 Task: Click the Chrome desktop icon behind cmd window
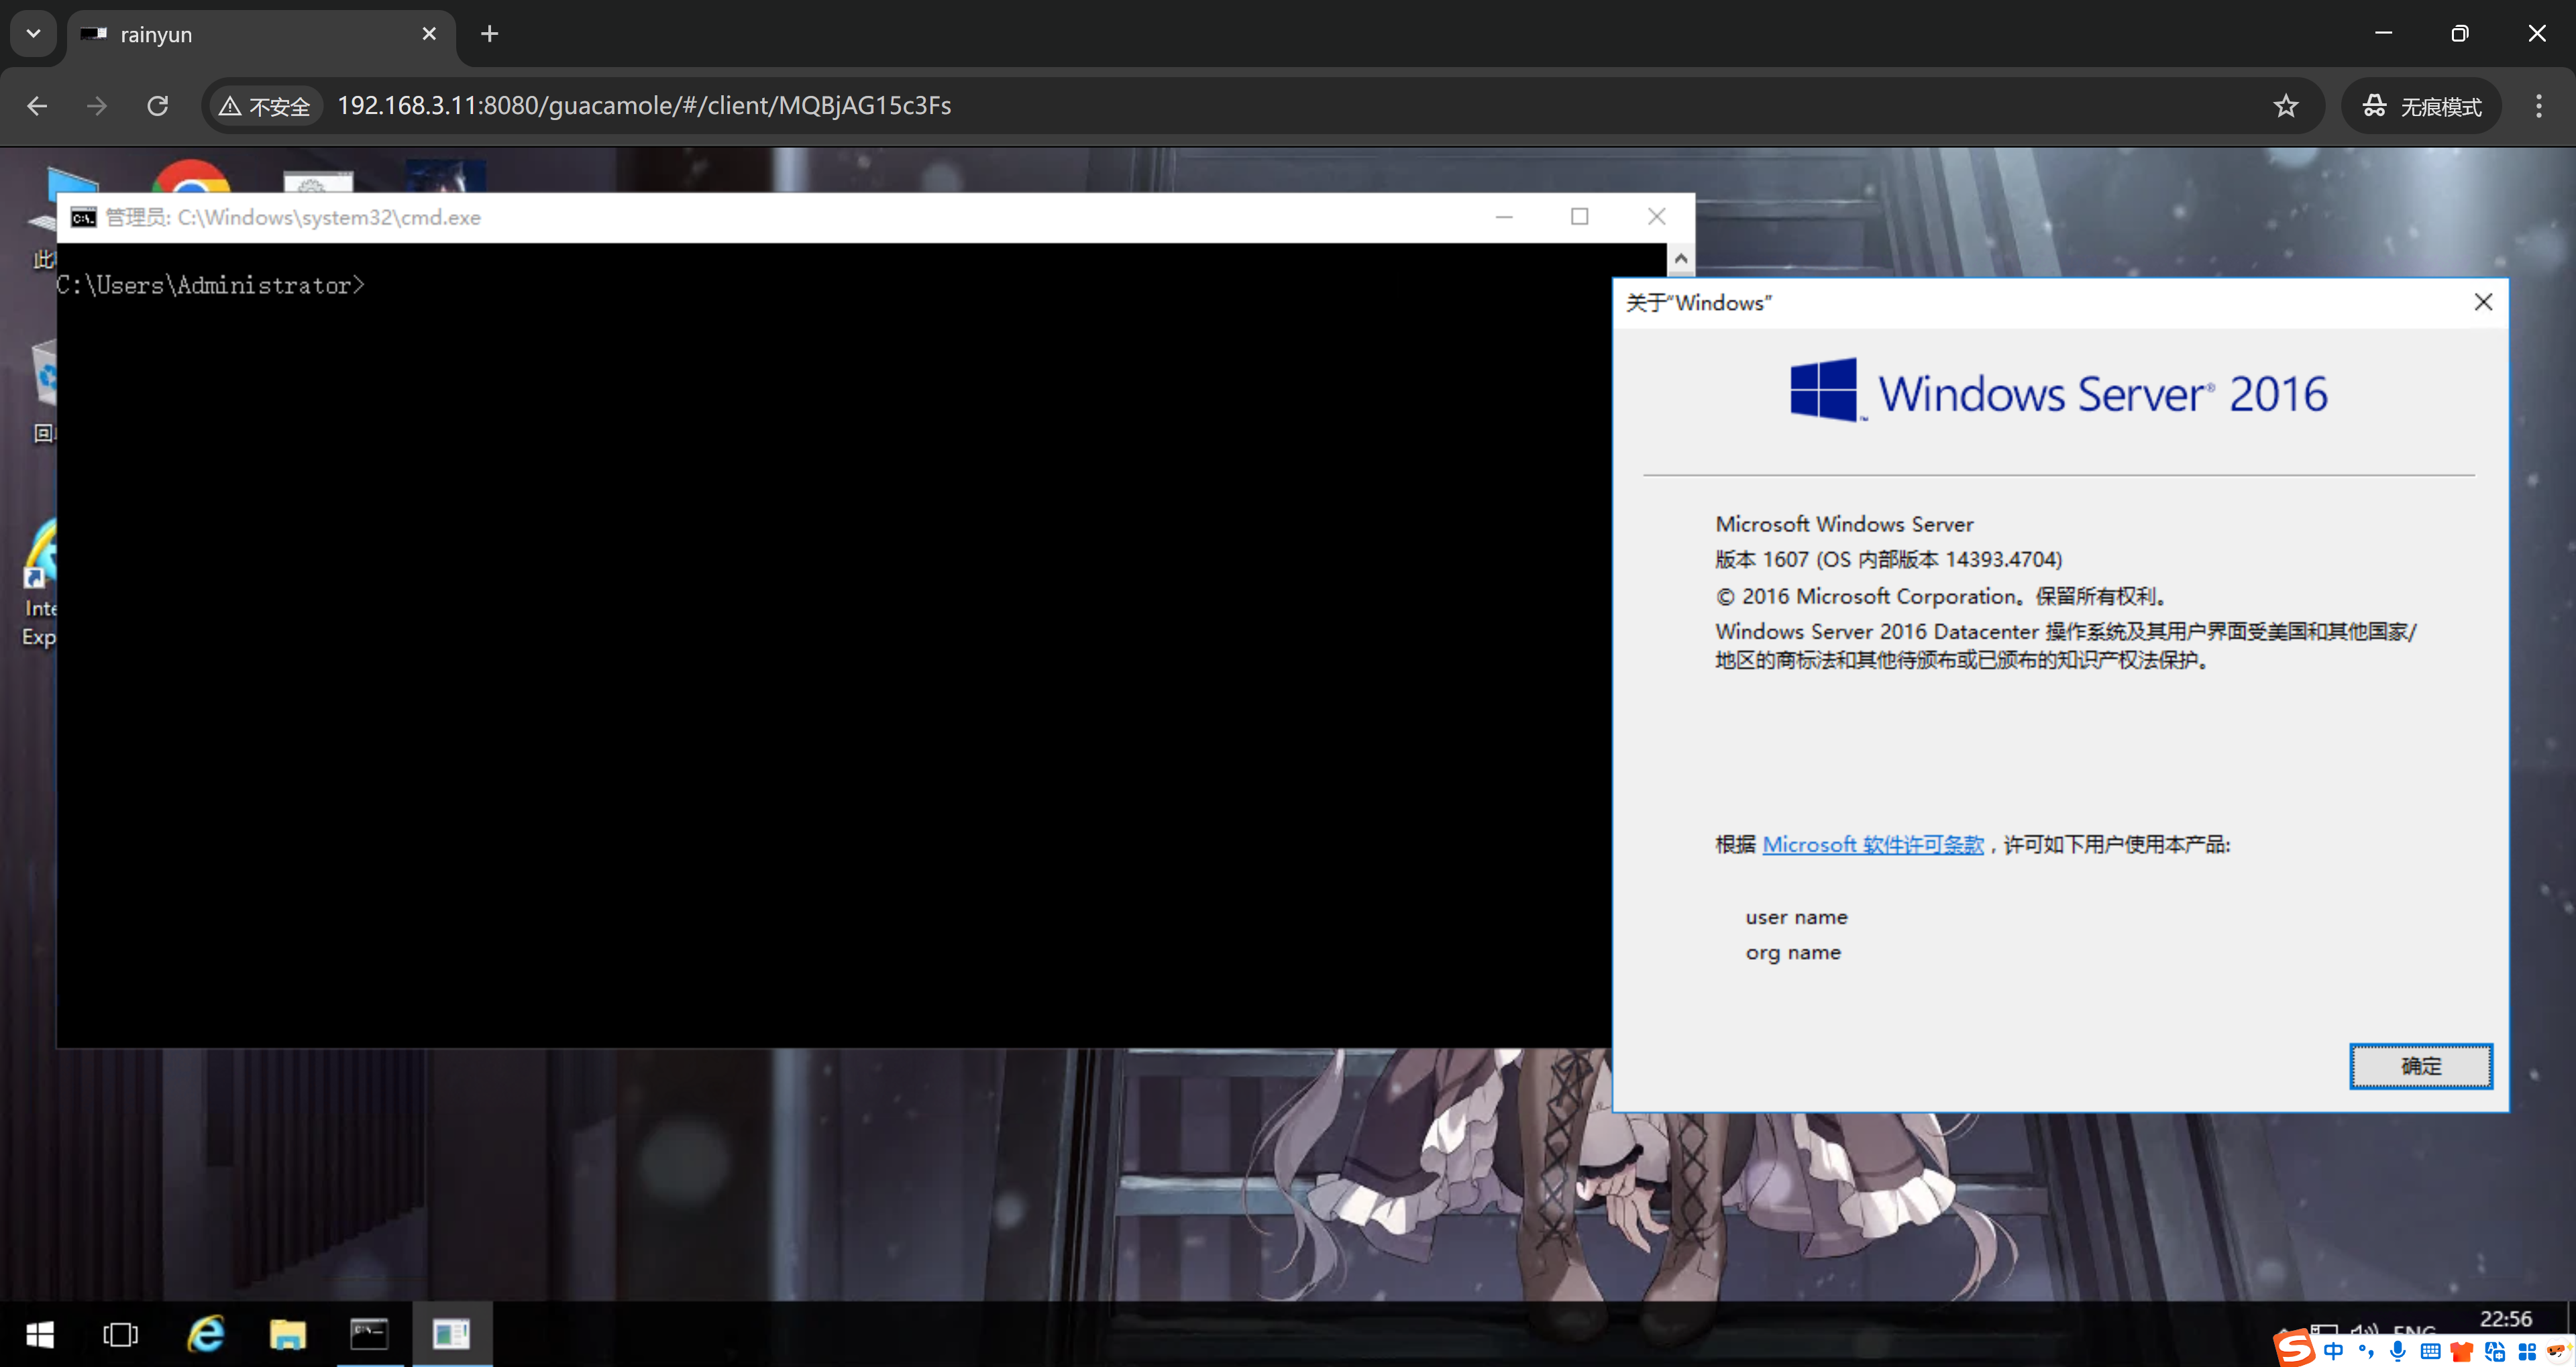point(190,175)
